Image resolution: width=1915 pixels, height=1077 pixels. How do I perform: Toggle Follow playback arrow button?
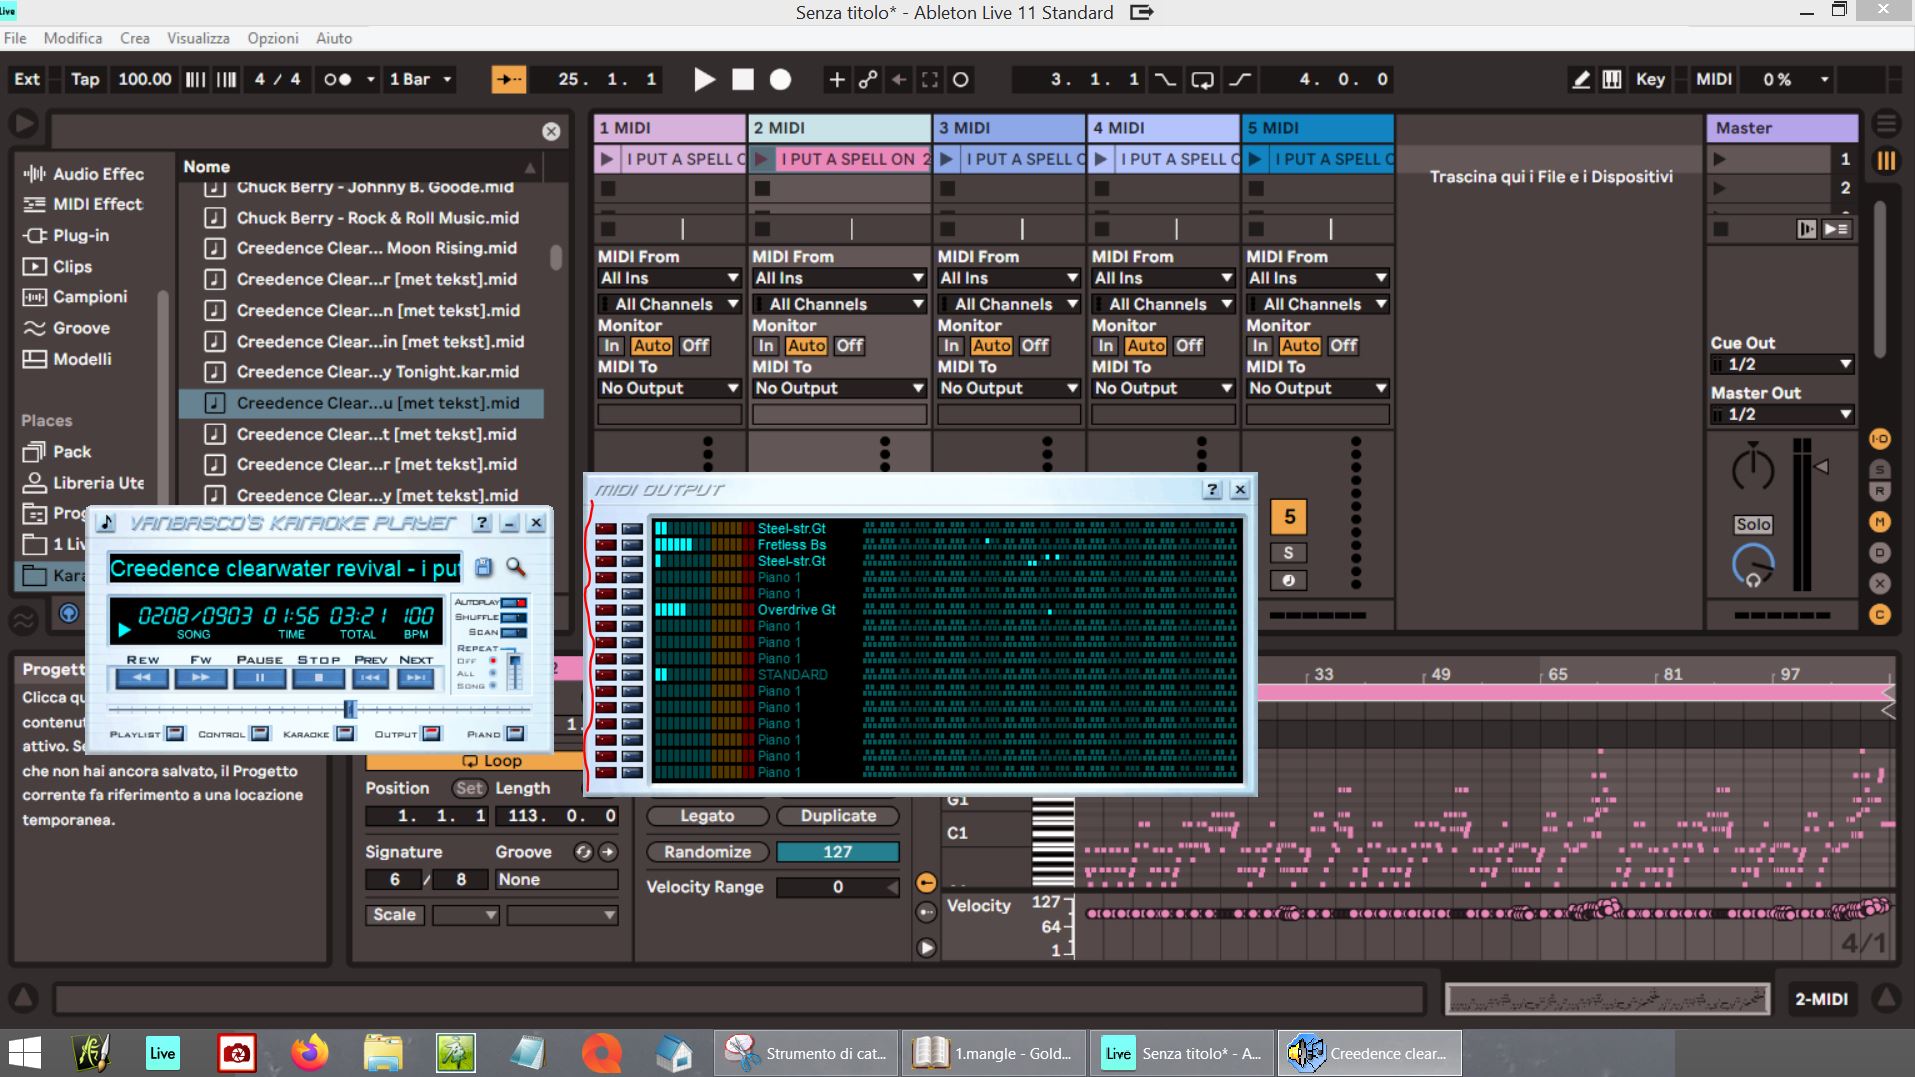(x=509, y=80)
